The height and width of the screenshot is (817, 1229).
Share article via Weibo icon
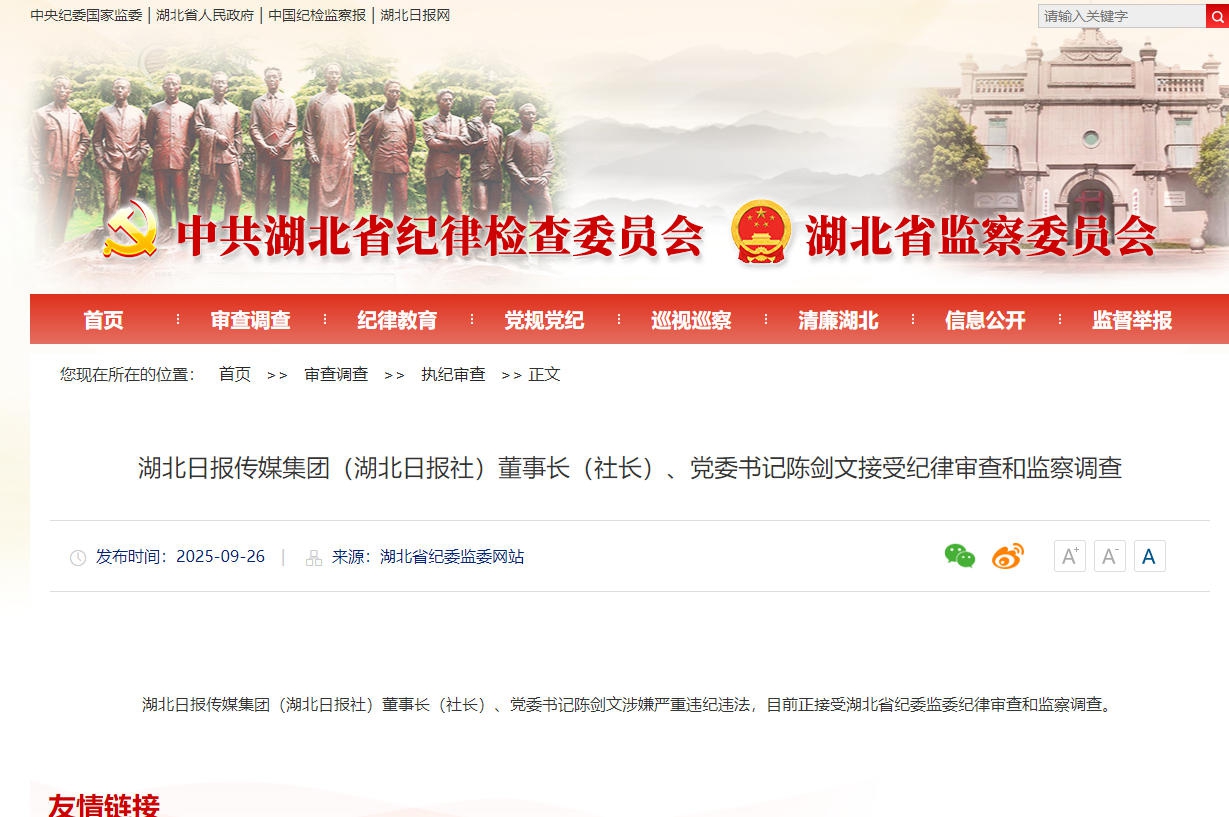pyautogui.click(x=1008, y=556)
